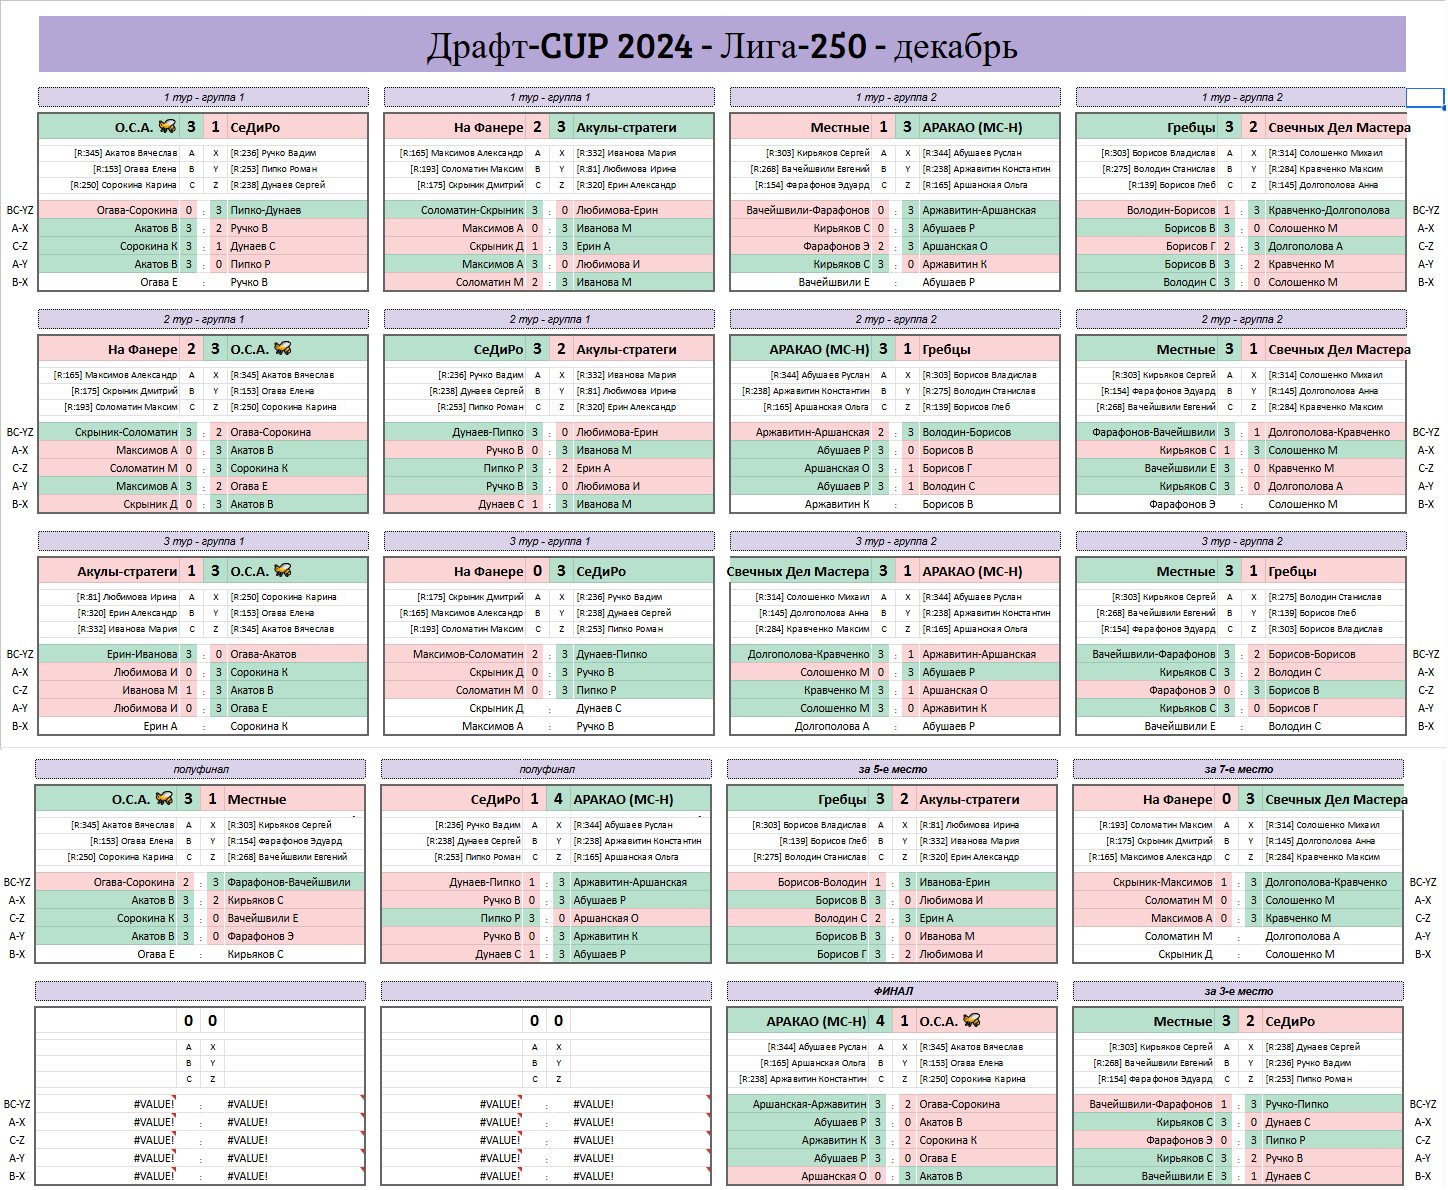This screenshot has height=1190, width=1448.
Task: Click '[R:345] Акатов Вячеслав' in the ФИНАЛ match
Action: [x=971, y=1047]
